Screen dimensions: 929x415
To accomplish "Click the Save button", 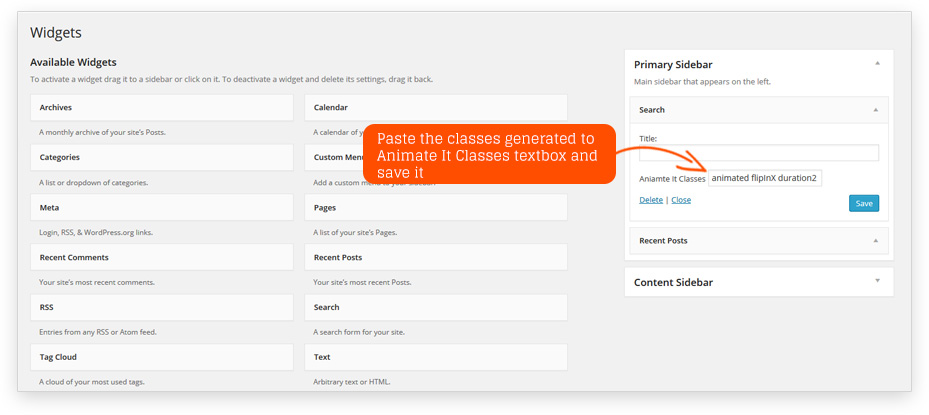I will pyautogui.click(x=864, y=203).
